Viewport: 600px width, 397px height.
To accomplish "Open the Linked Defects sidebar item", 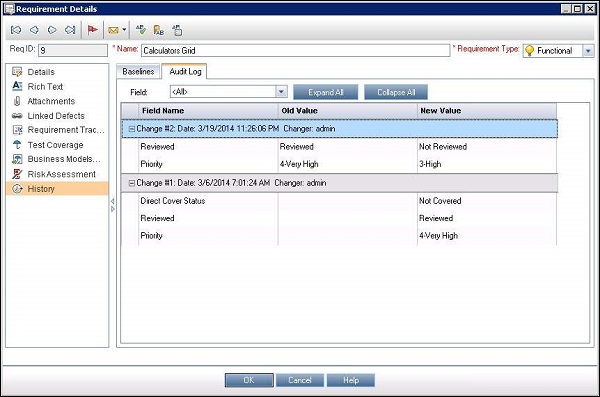I will [x=56, y=116].
